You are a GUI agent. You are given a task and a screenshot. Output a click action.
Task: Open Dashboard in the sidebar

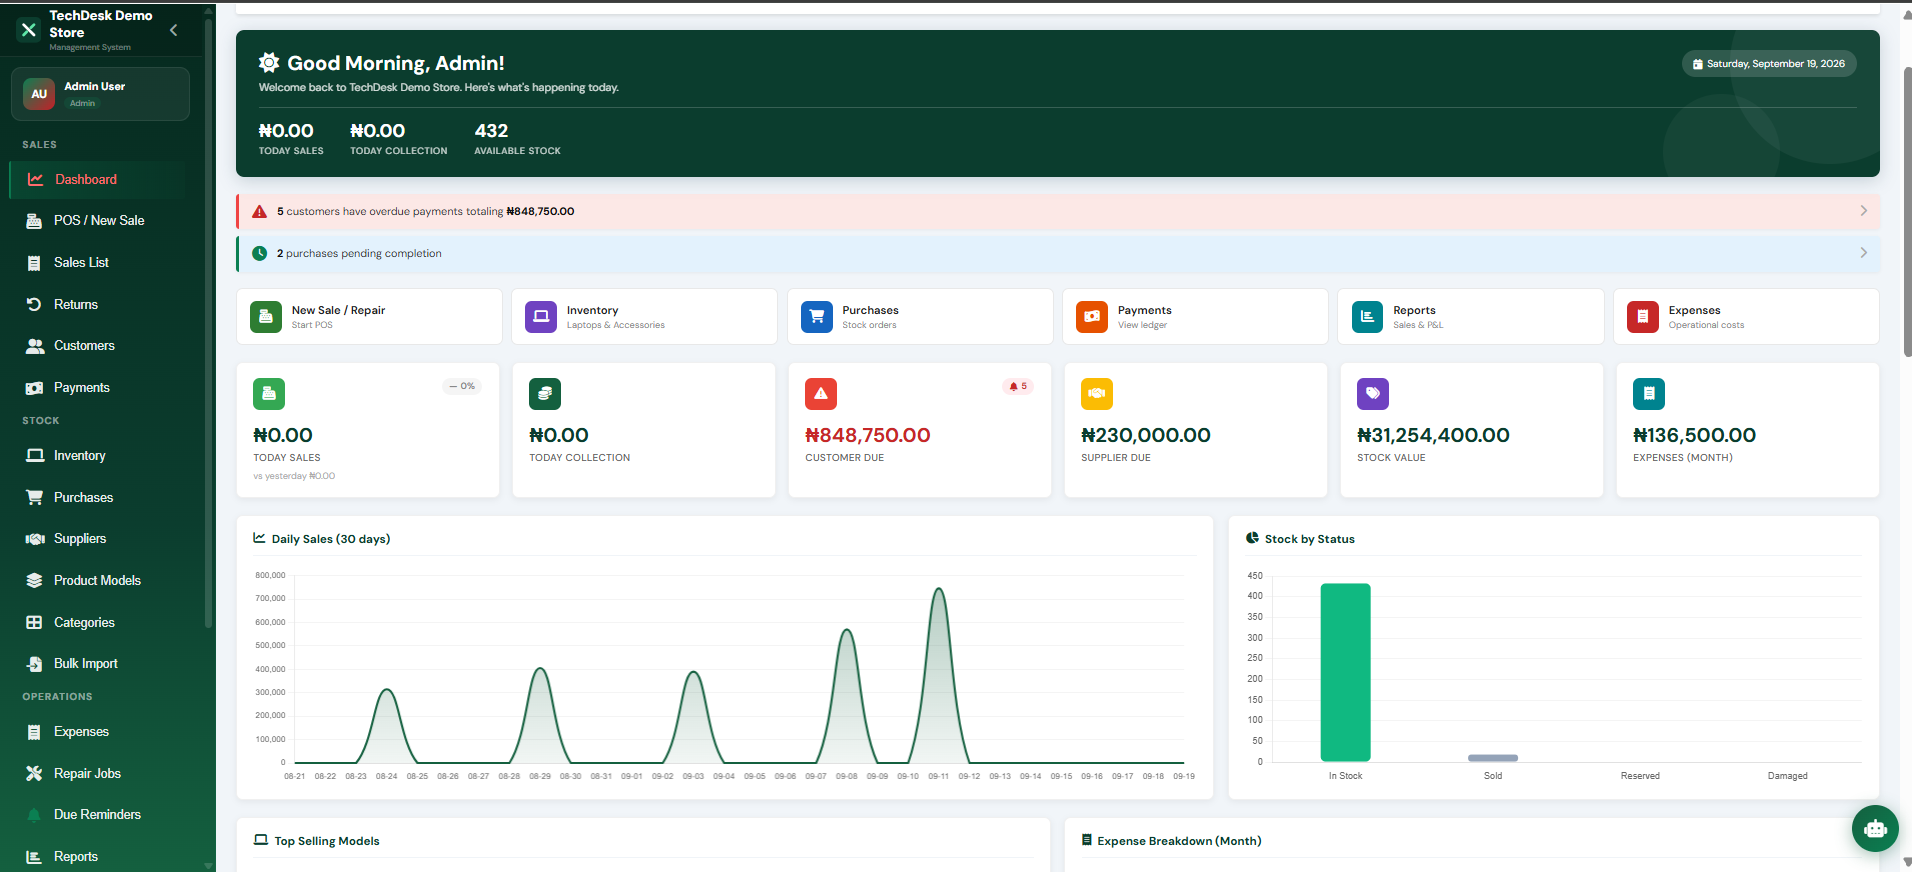[x=98, y=180]
